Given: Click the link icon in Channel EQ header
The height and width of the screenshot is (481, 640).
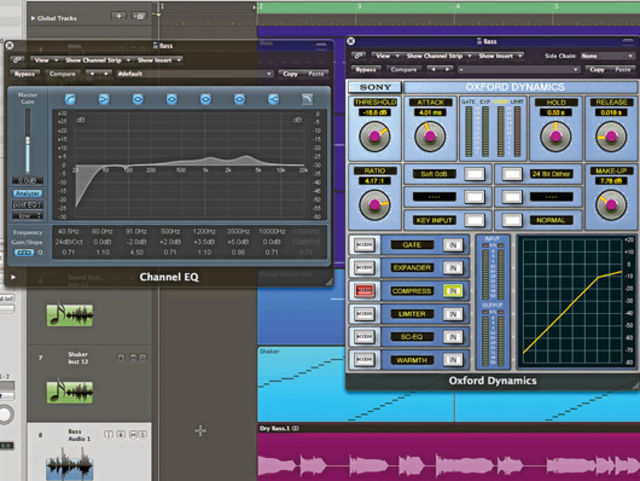Looking at the screenshot, I should click(x=18, y=60).
